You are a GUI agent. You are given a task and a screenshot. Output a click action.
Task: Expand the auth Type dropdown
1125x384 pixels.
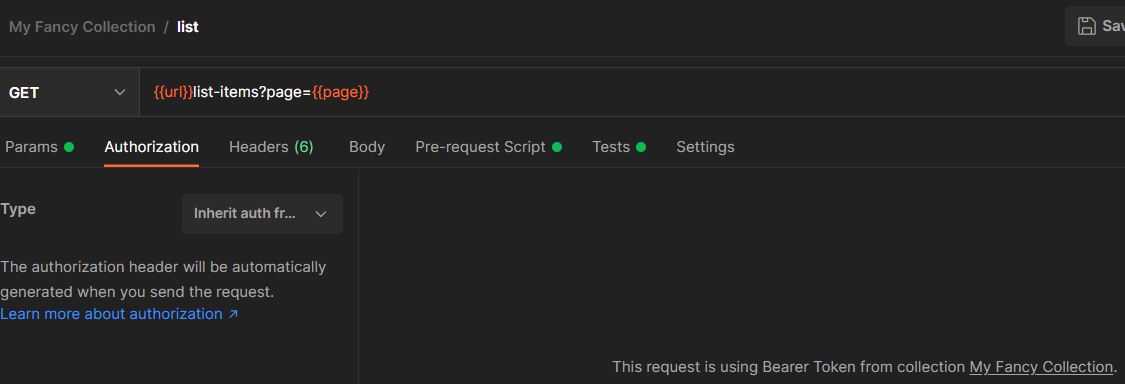point(262,214)
